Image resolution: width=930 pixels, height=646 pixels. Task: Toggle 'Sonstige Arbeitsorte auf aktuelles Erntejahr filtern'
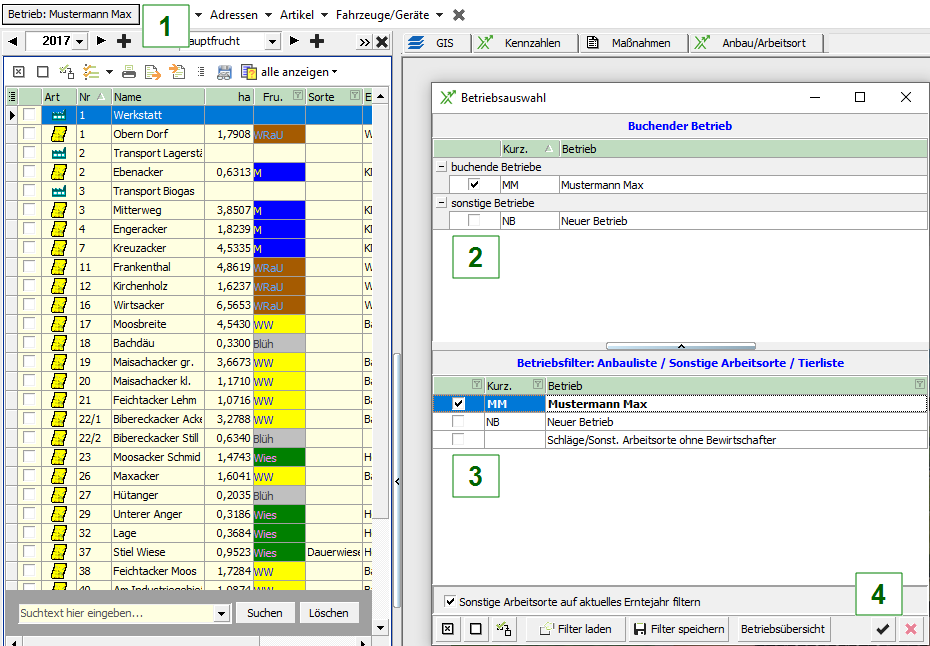tap(450, 602)
